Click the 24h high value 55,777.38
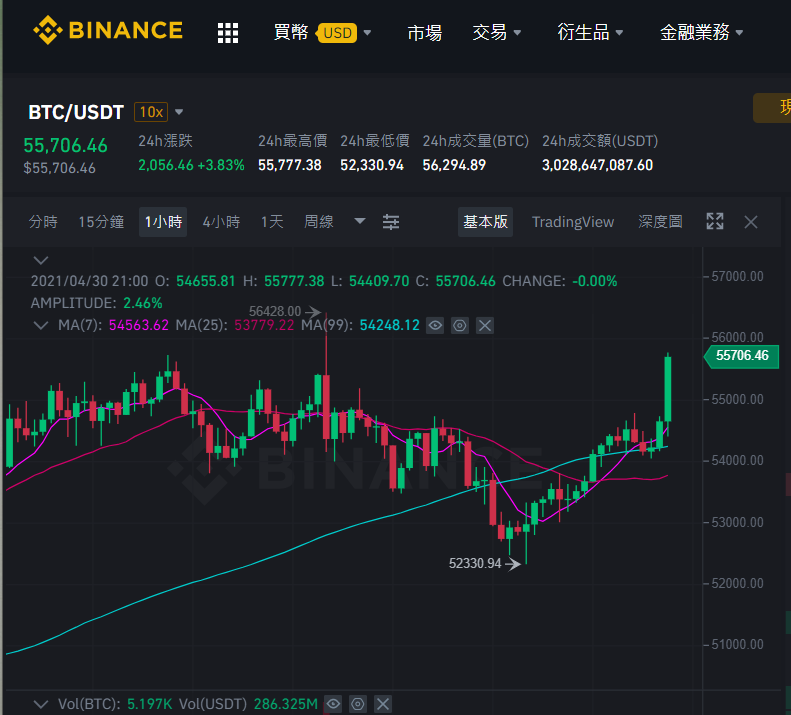 pos(290,165)
